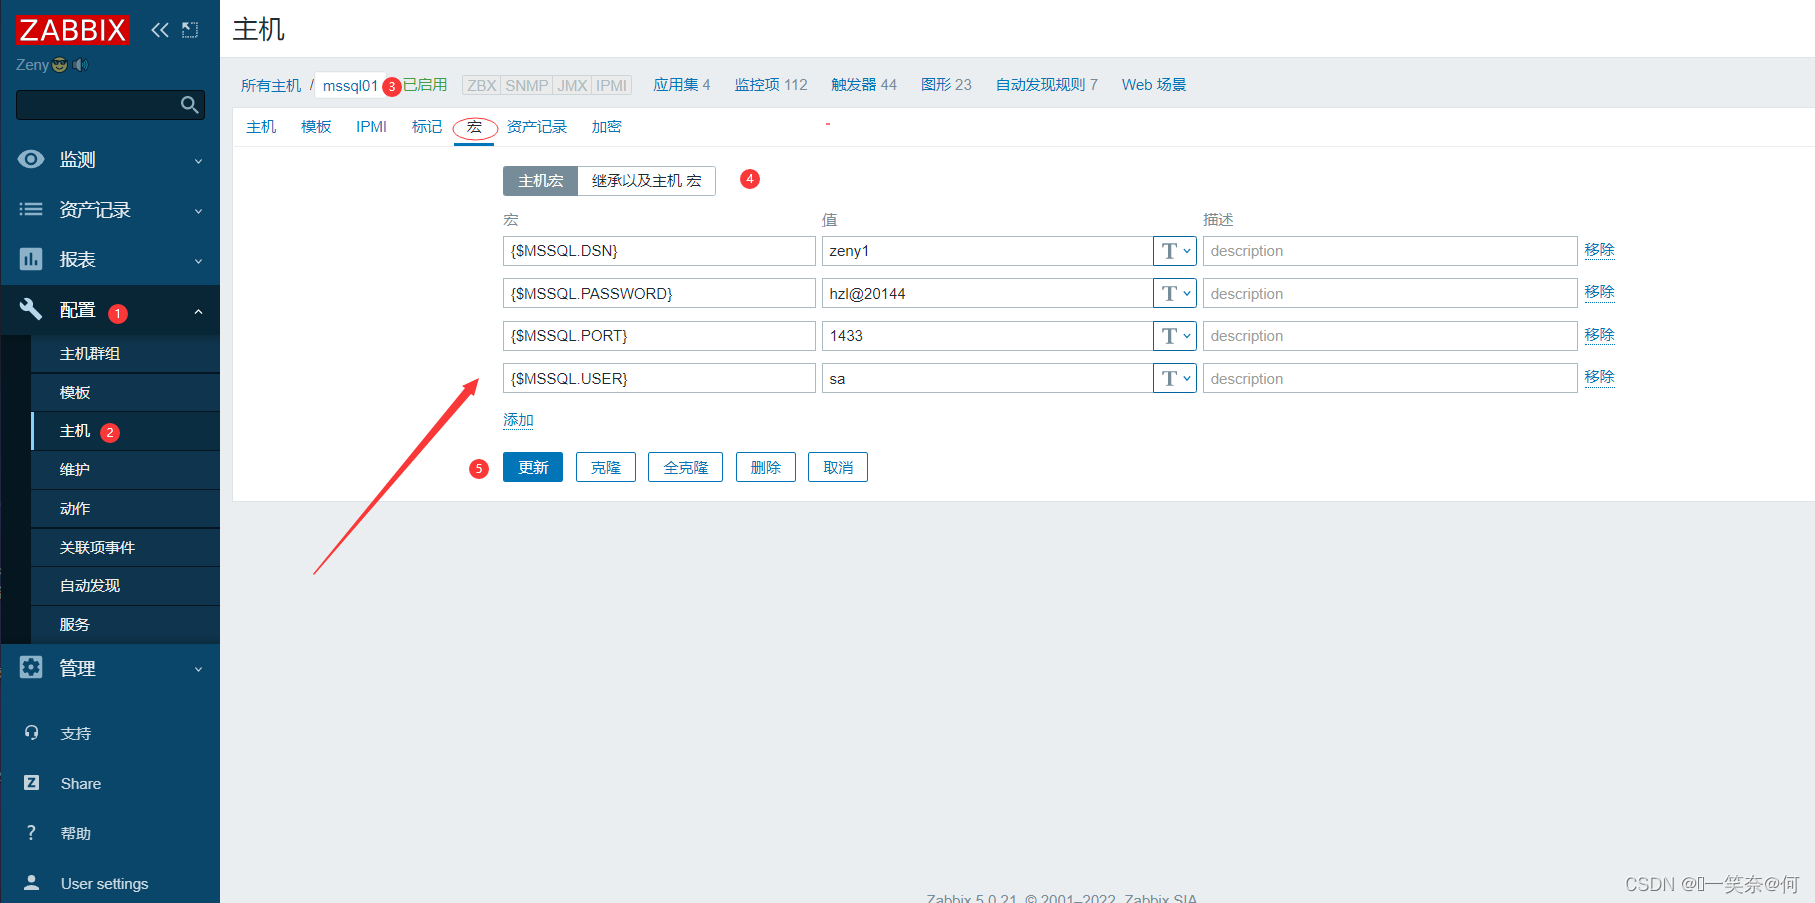Screen dimensions: 1815x903
Task: Click the 帮助 question mark icon
Action: (31, 833)
